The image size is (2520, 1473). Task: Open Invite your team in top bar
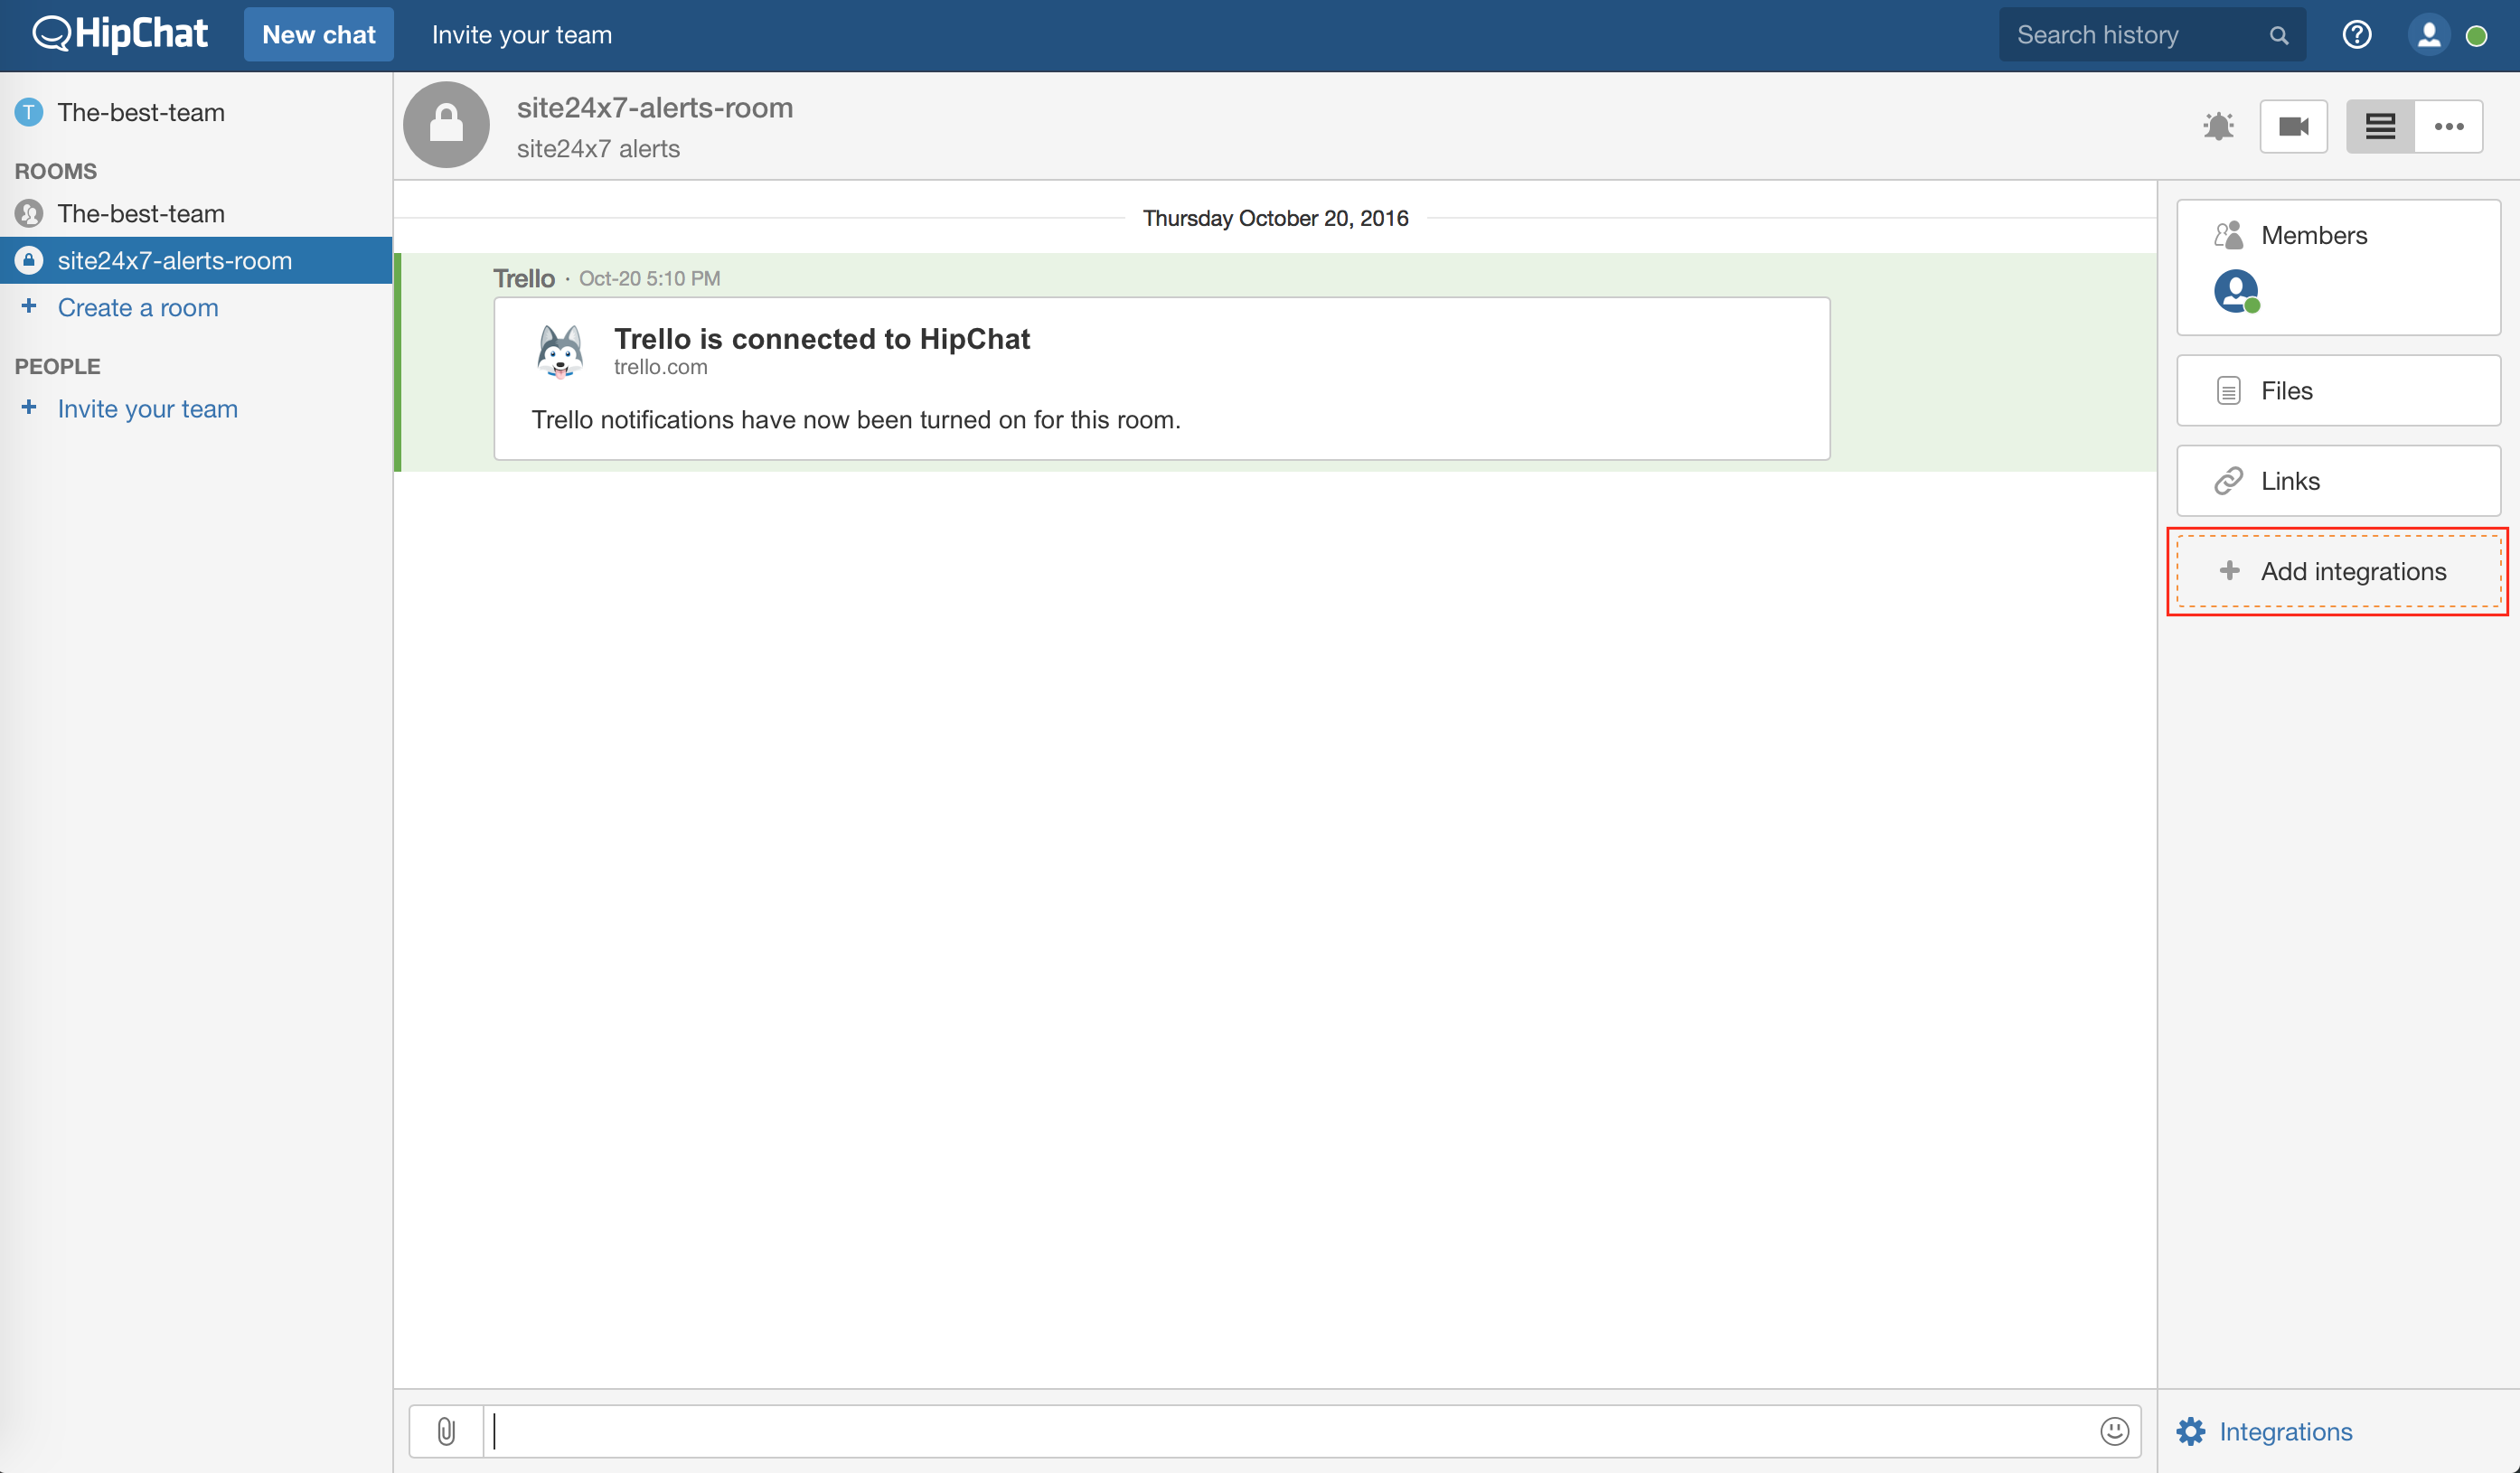(521, 35)
